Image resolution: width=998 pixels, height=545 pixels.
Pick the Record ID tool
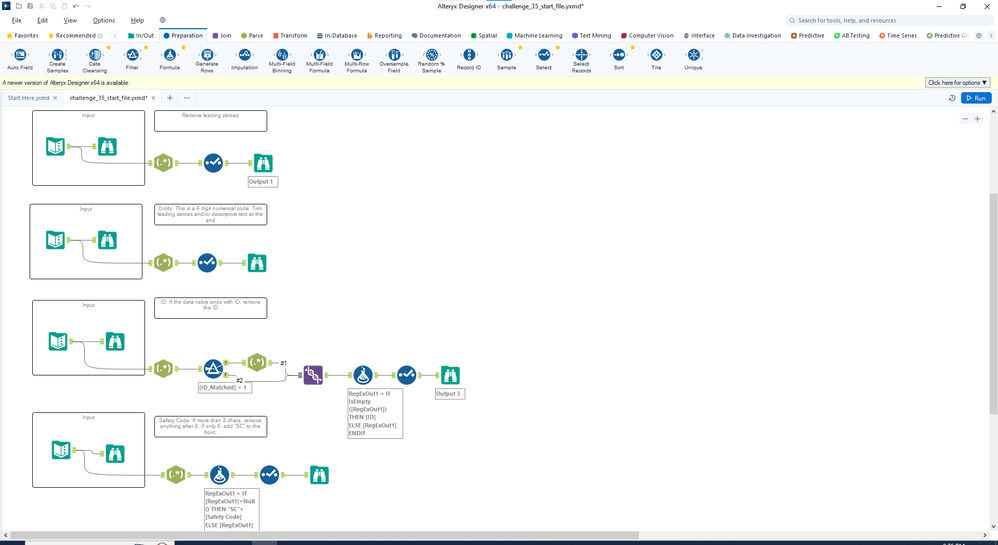point(469,55)
